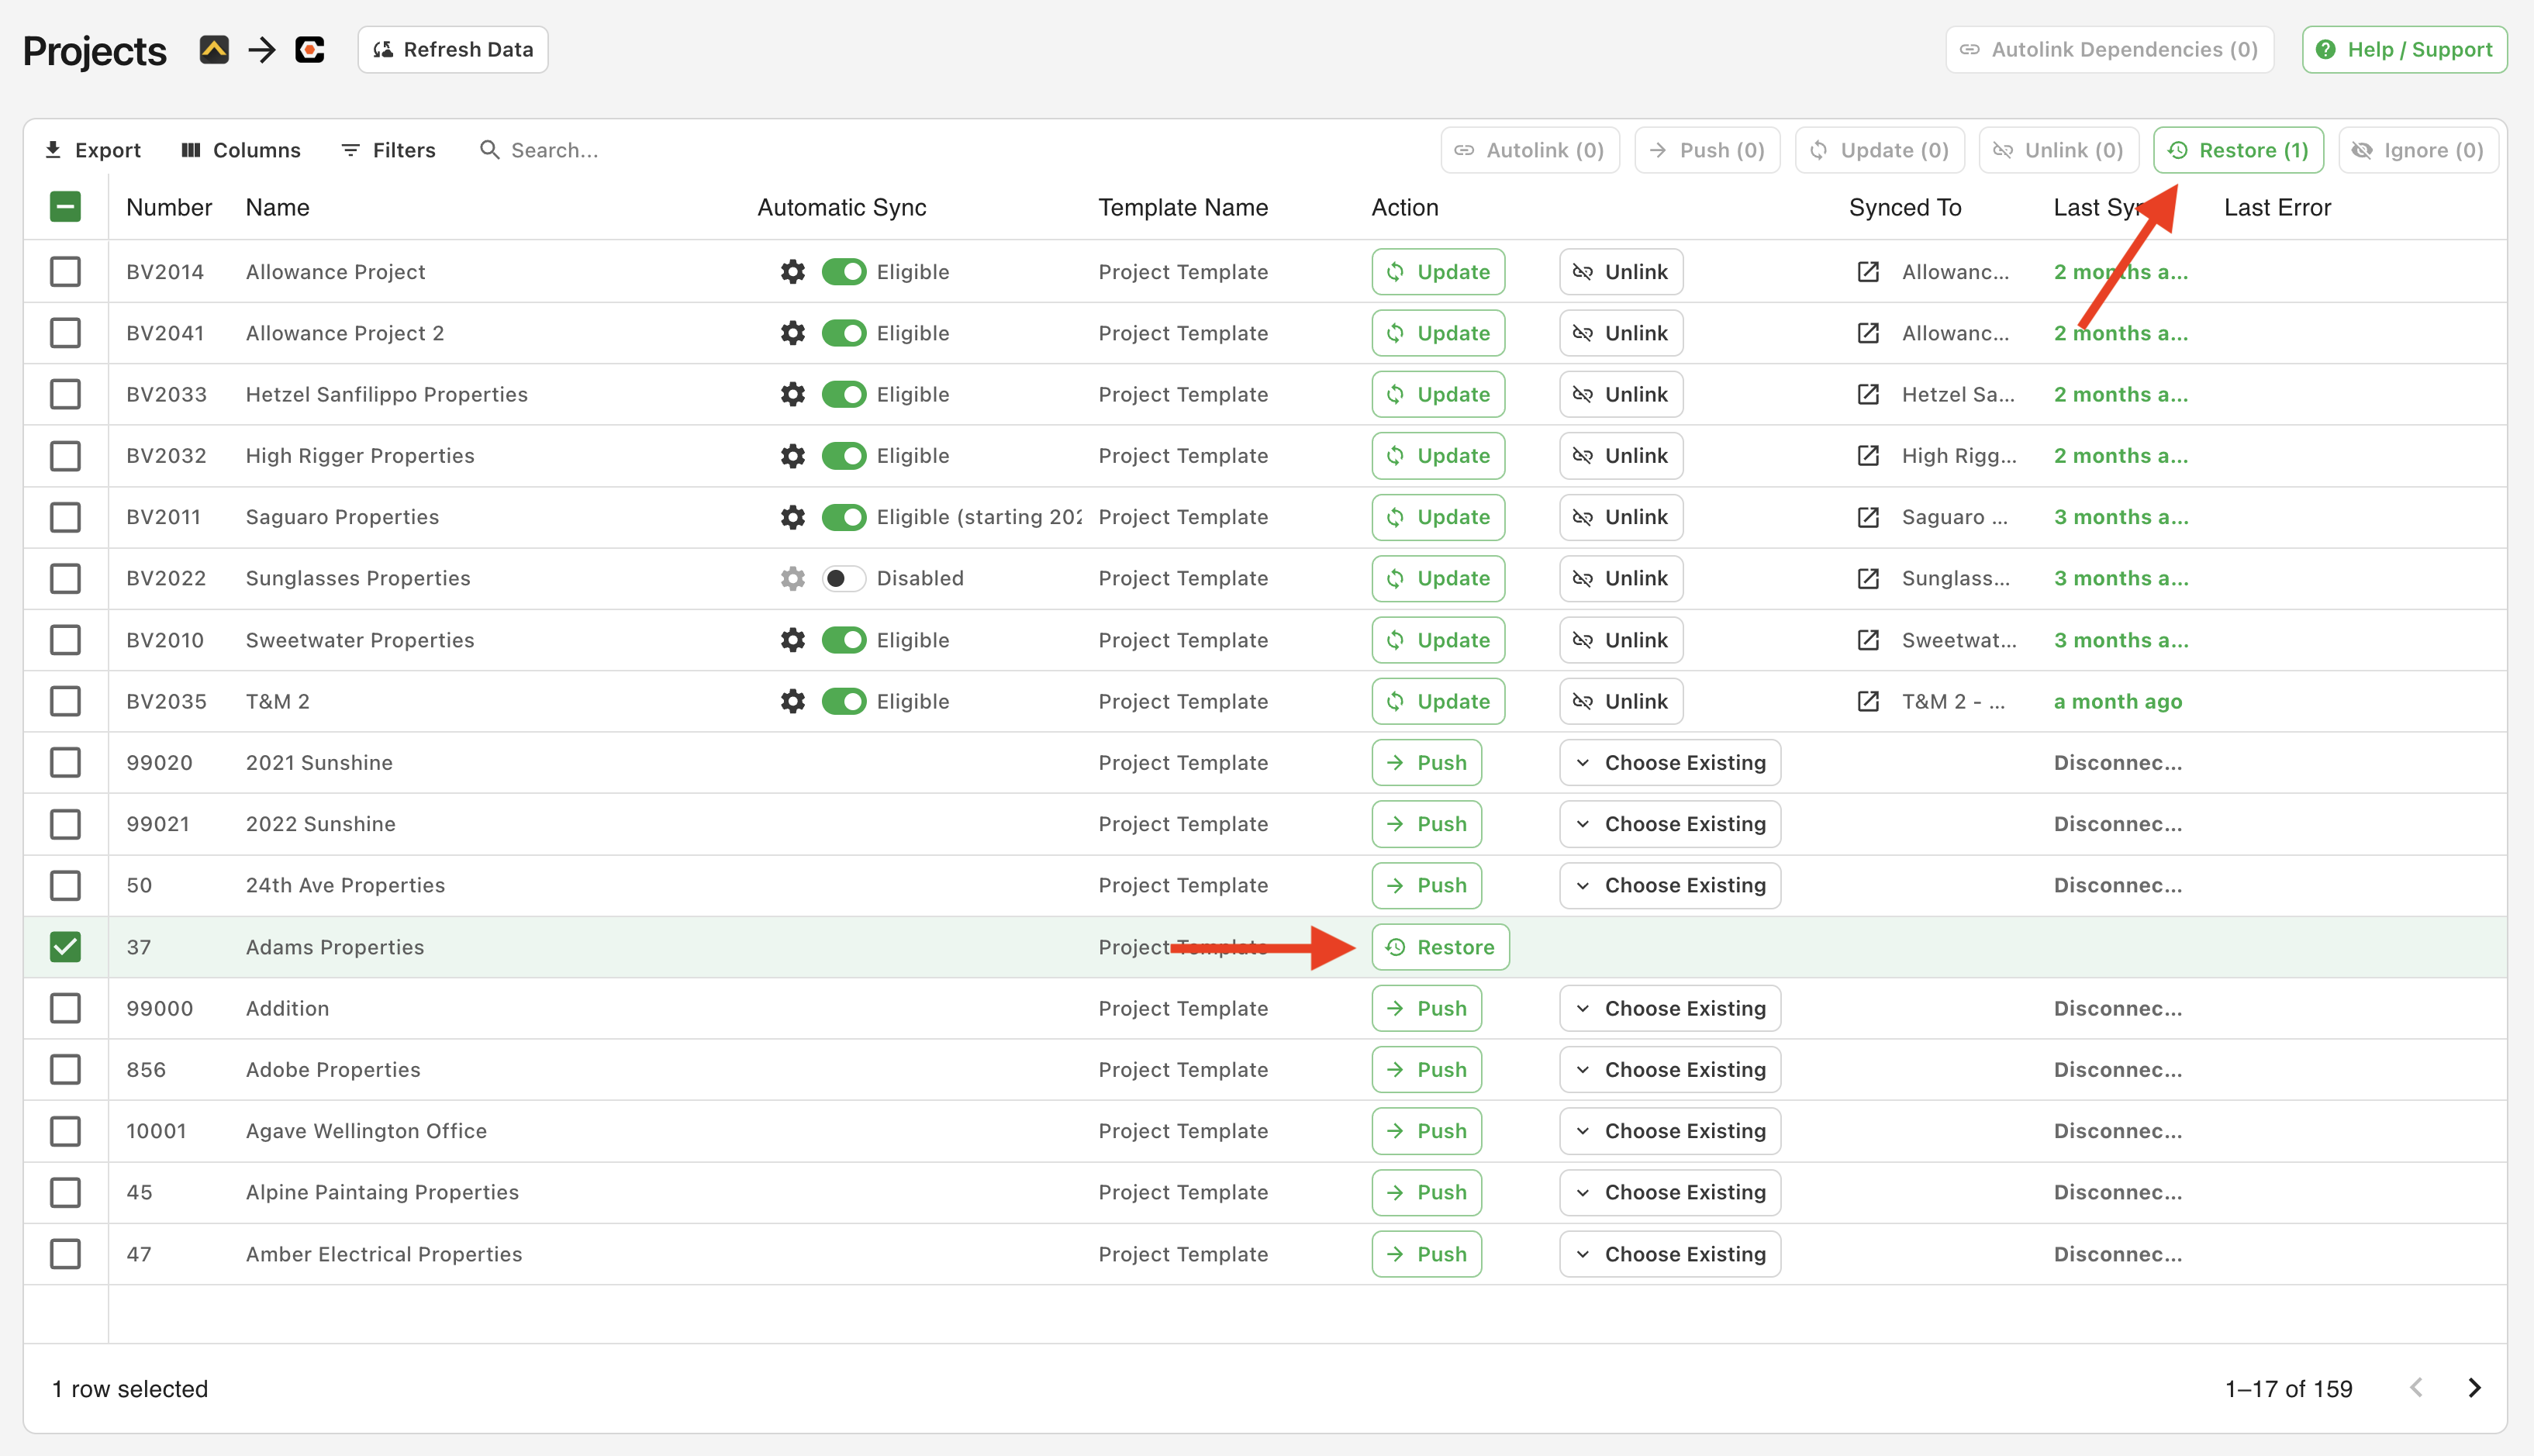Viewport: 2534px width, 1456px height.
Task: Sort by the Synced To column header
Action: [x=1904, y=207]
